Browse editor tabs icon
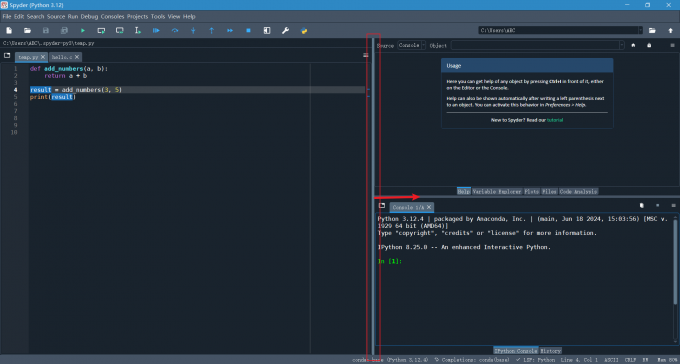Screen dimensions: 680x364 [7, 56]
